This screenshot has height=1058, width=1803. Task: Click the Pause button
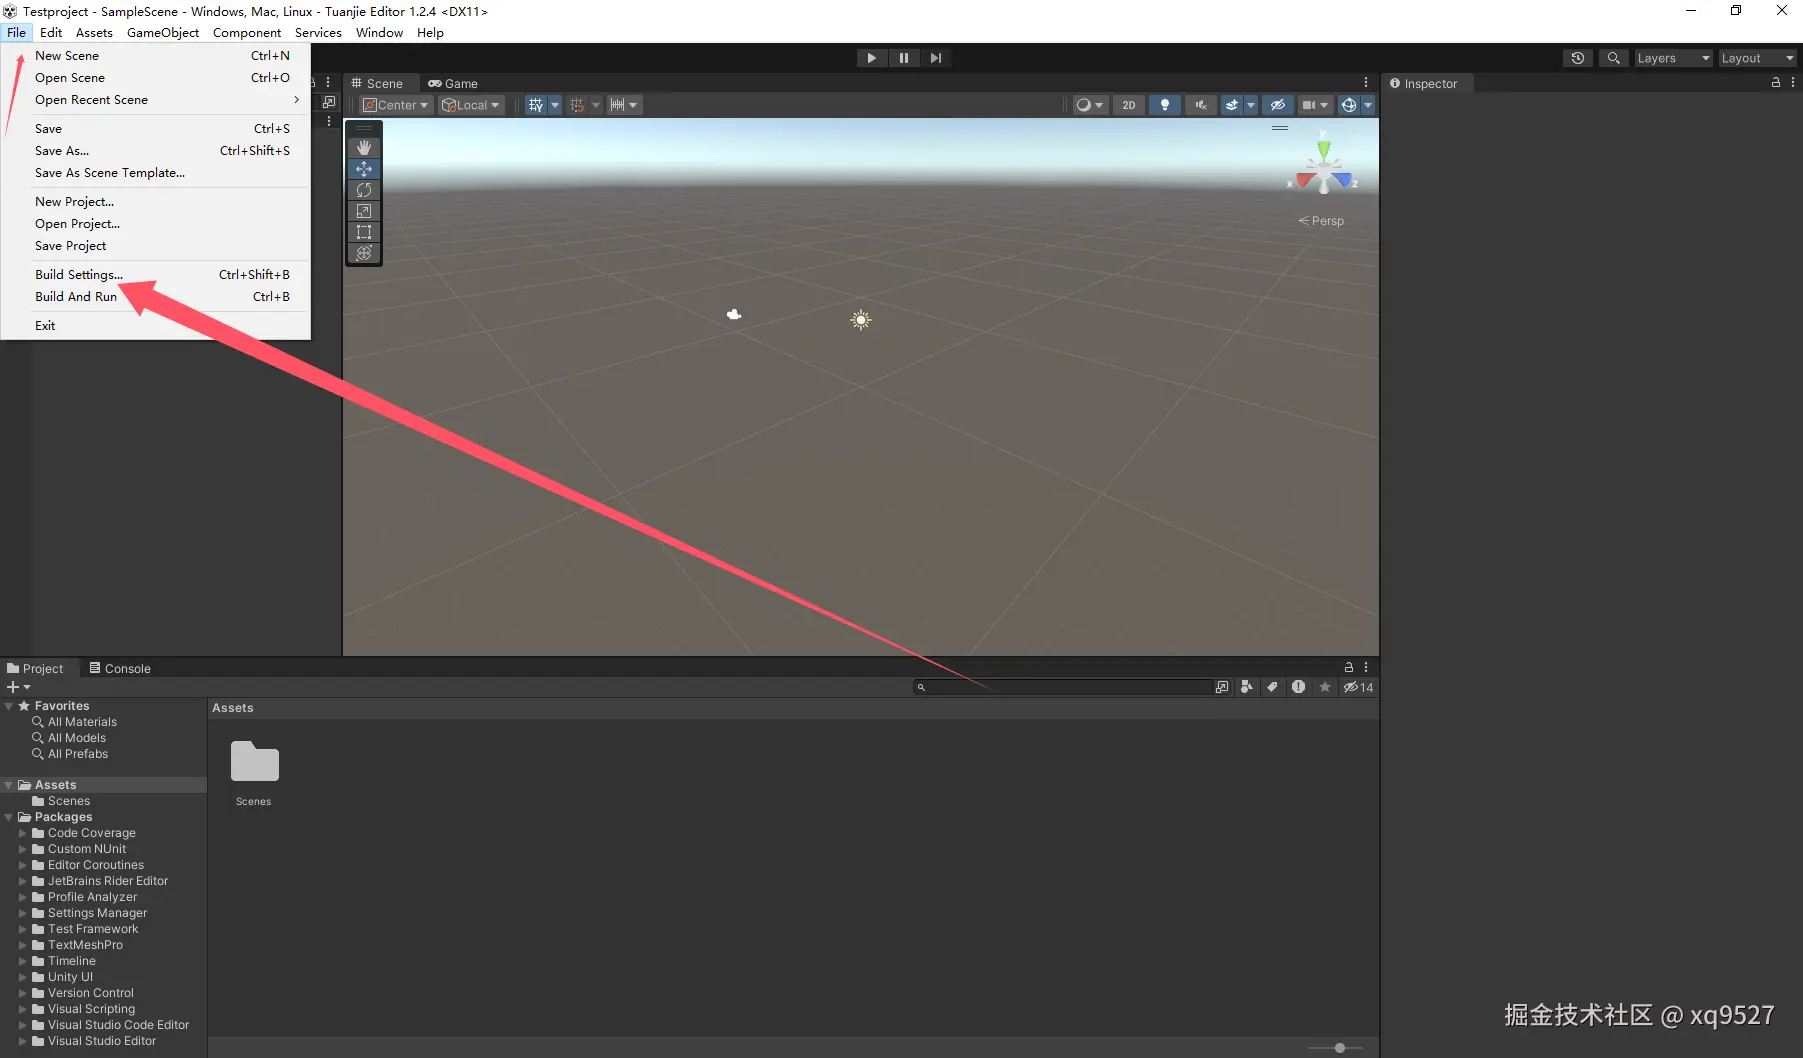(x=904, y=58)
